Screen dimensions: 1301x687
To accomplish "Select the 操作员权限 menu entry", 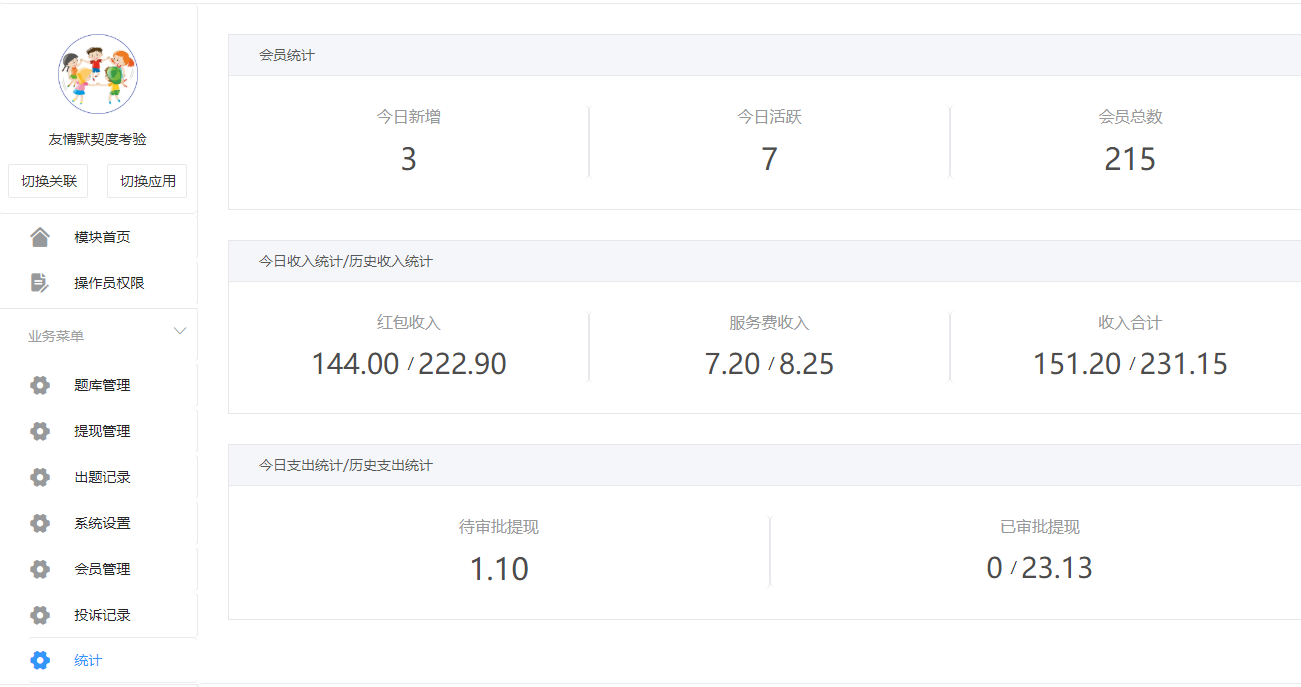I will pyautogui.click(x=109, y=283).
